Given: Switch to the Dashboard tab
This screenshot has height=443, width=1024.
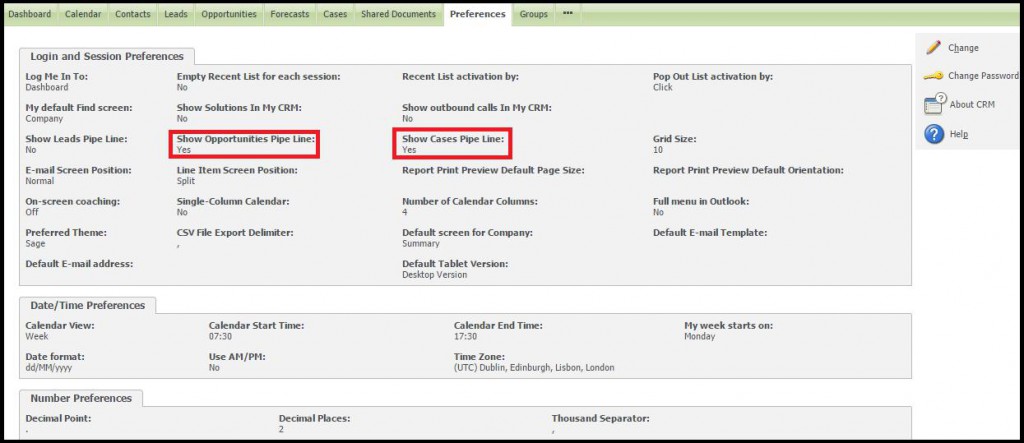Looking at the screenshot, I should click(x=29, y=14).
